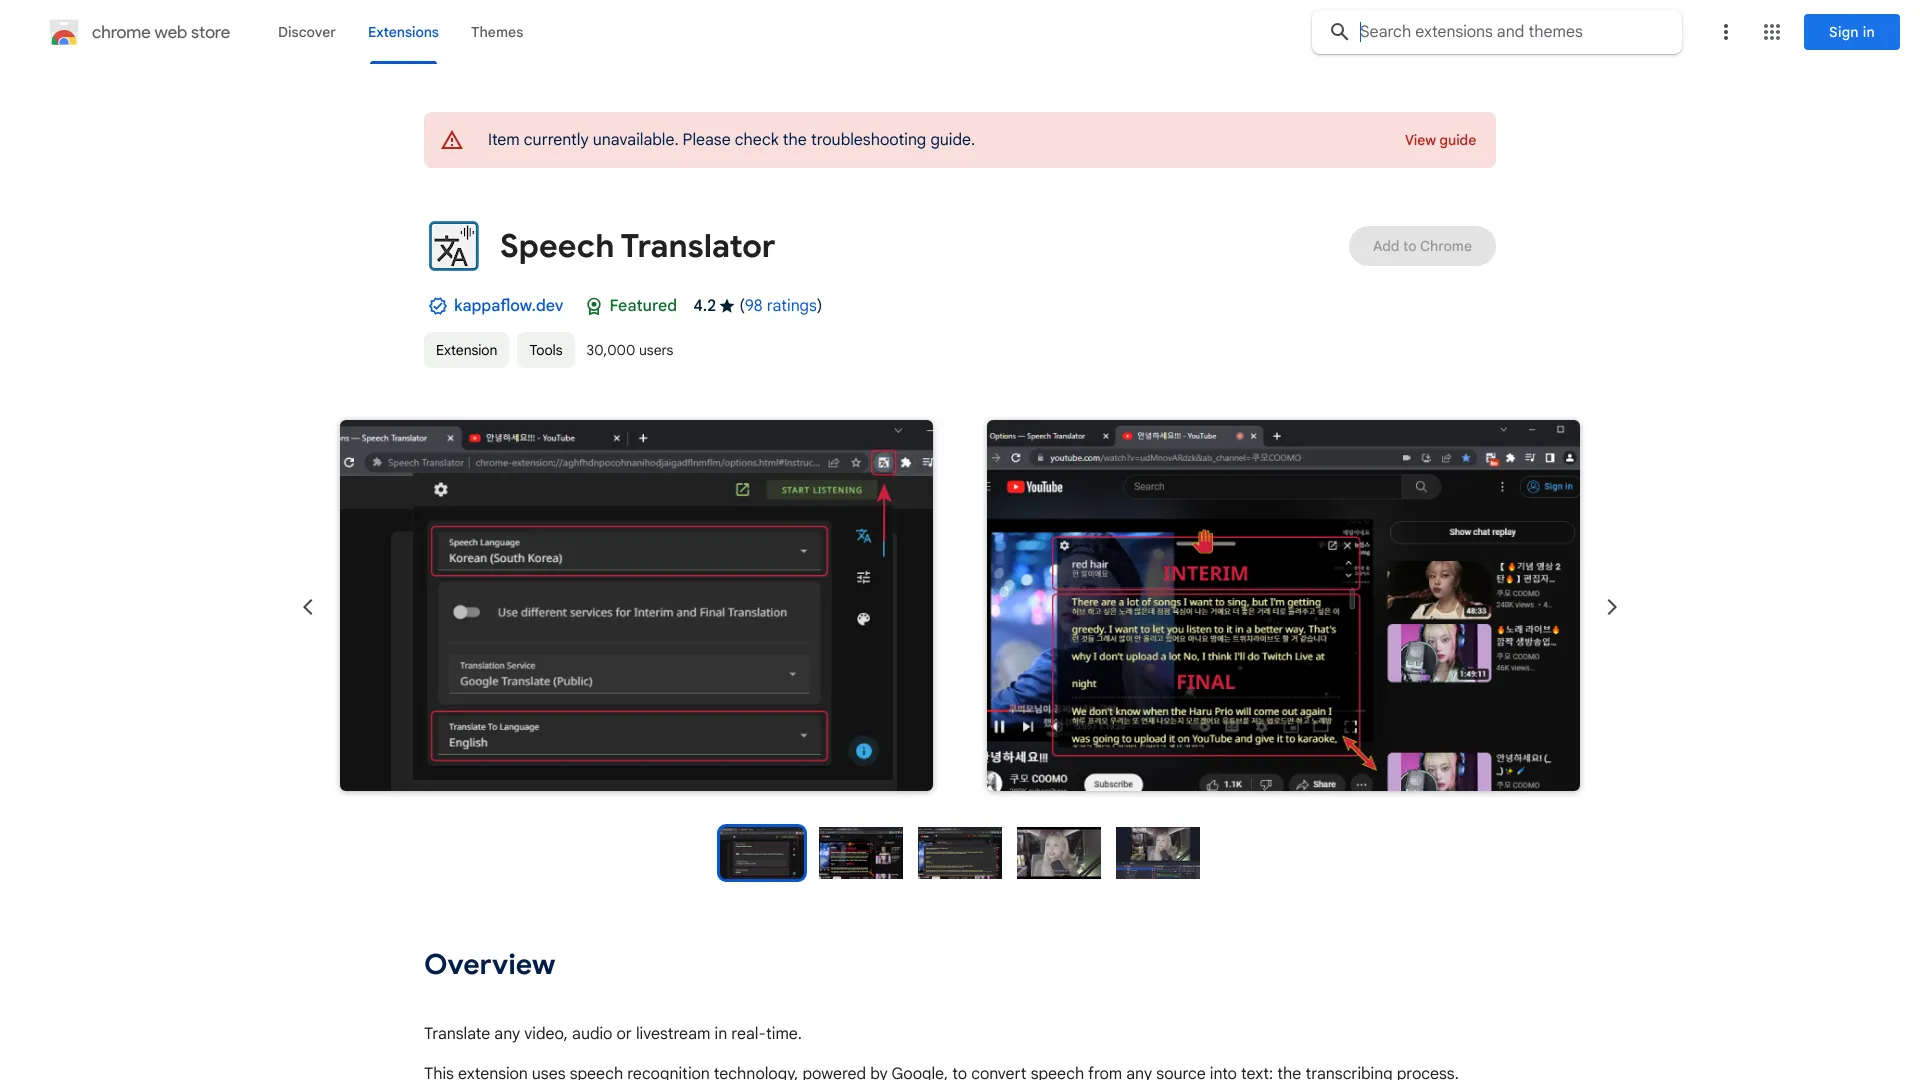Click the Featured shield/checkmark icon
This screenshot has height=1080, width=1920.
click(592, 306)
